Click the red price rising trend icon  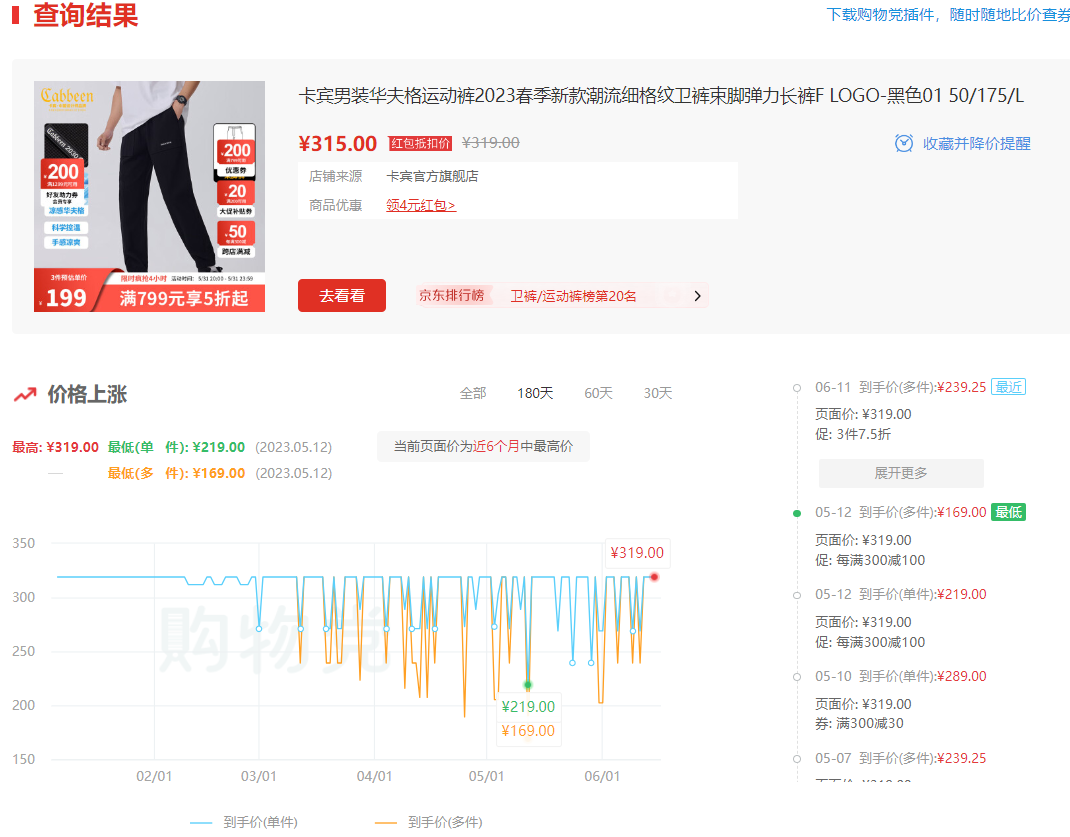pos(25,394)
